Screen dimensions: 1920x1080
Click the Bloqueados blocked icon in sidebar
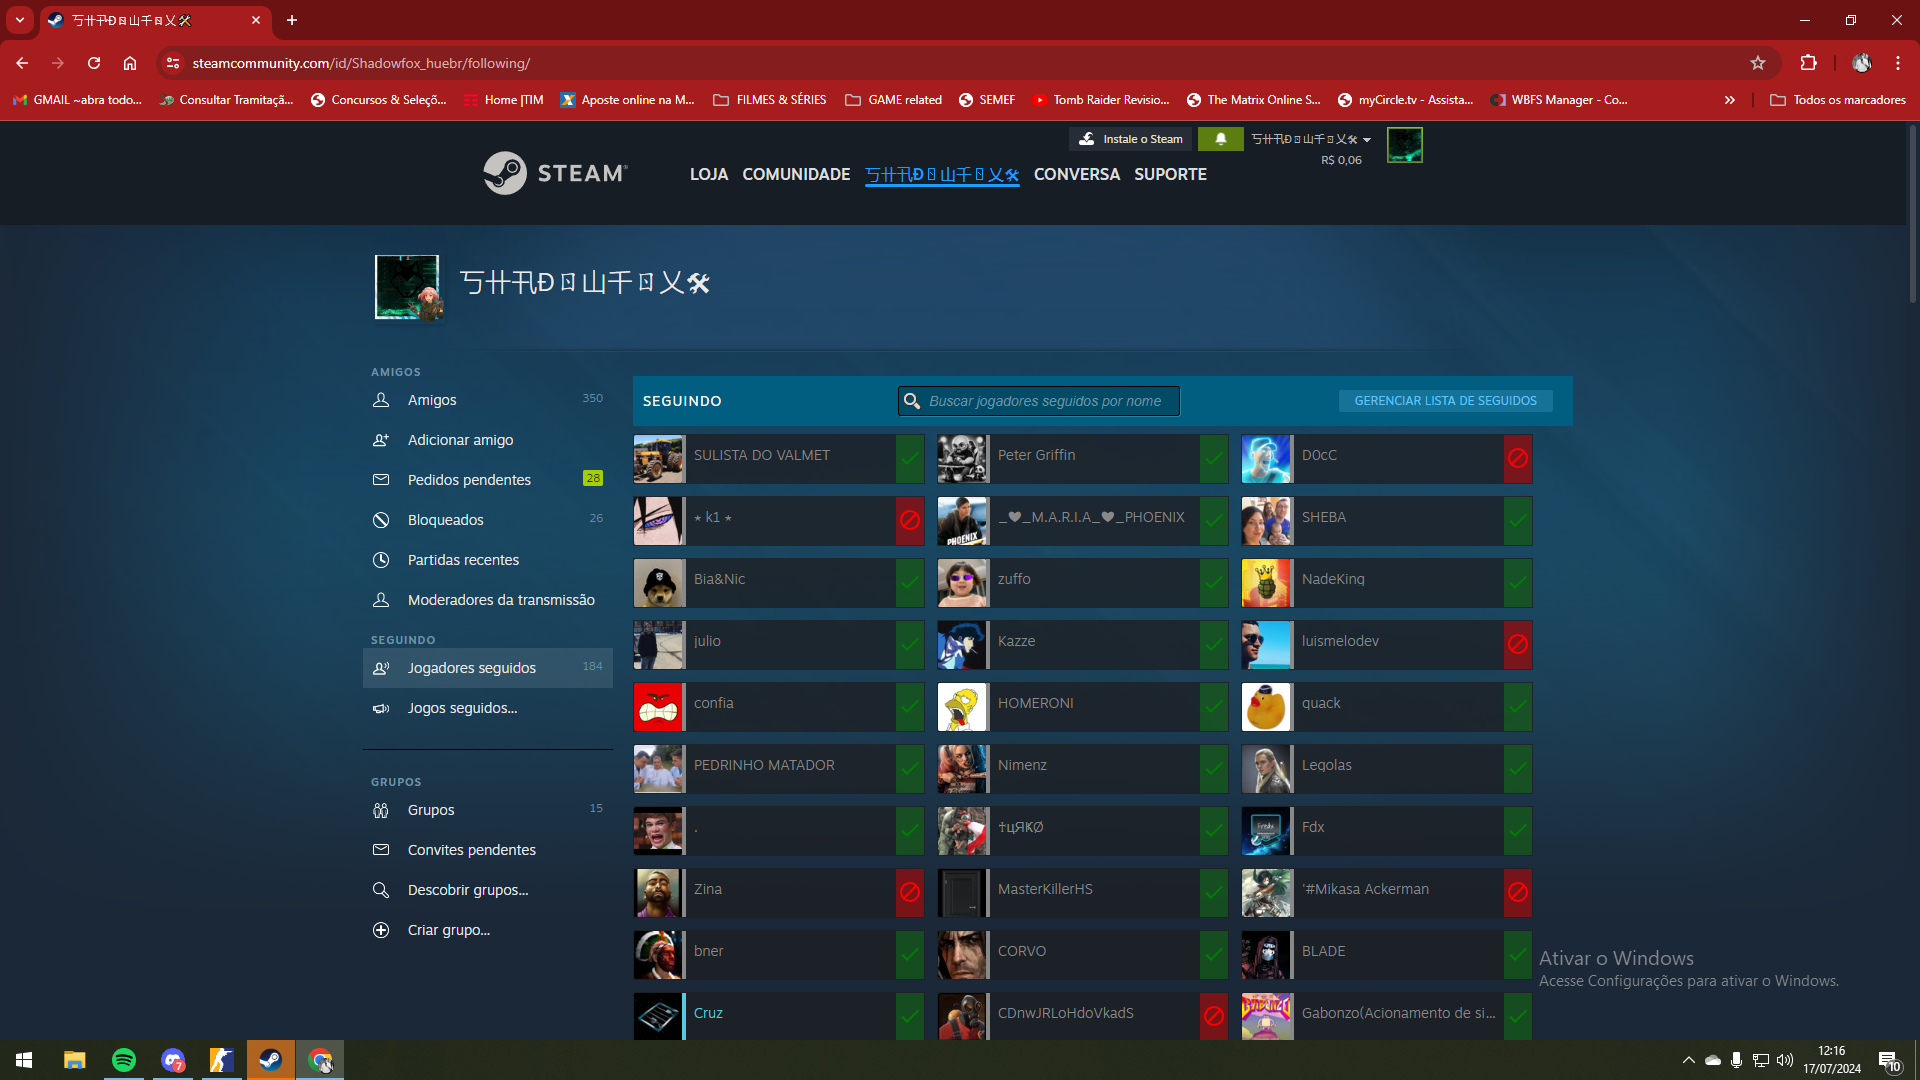pyautogui.click(x=381, y=520)
